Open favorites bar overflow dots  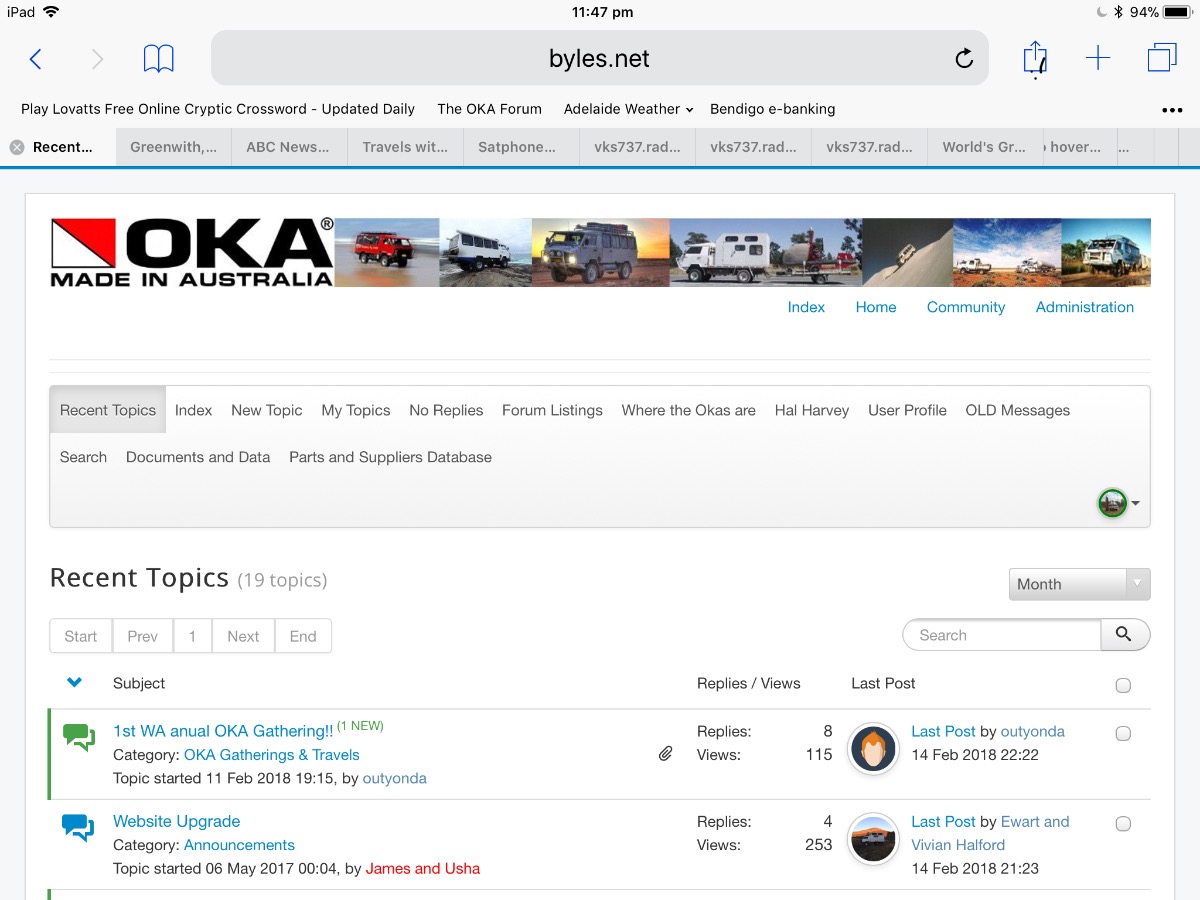click(x=1172, y=110)
